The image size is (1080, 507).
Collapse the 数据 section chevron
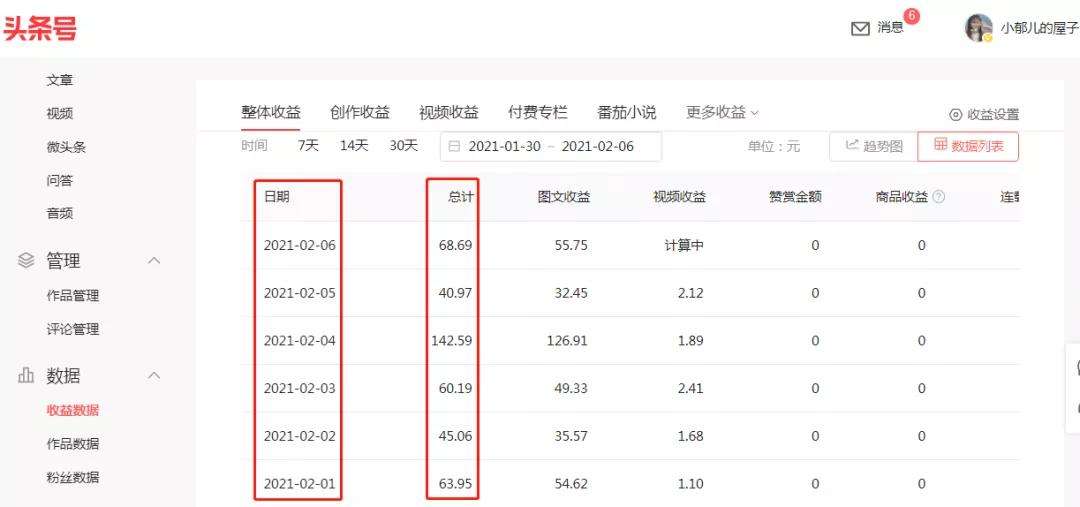(x=155, y=375)
